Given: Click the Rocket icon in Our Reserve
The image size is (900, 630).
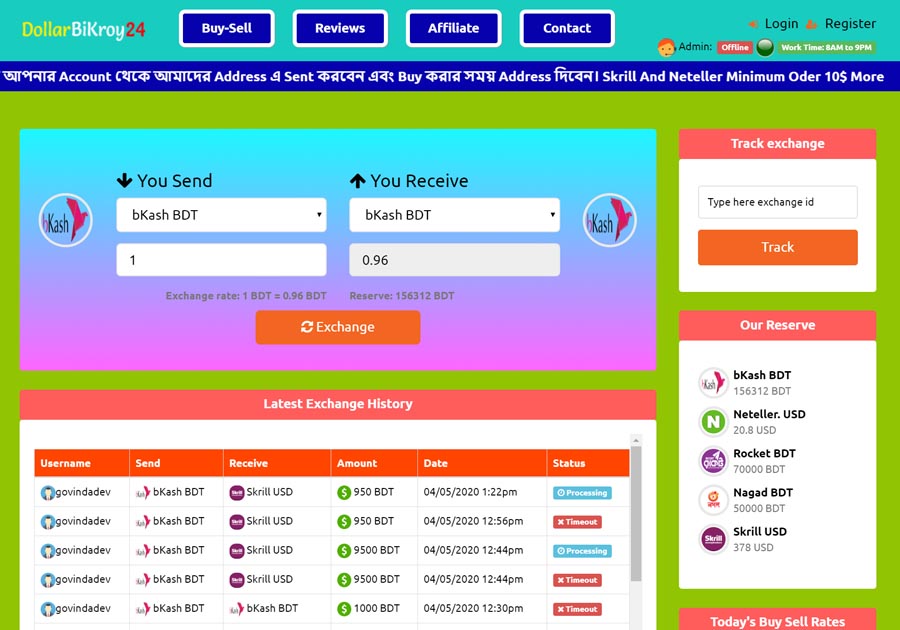Looking at the screenshot, I should coord(713,461).
